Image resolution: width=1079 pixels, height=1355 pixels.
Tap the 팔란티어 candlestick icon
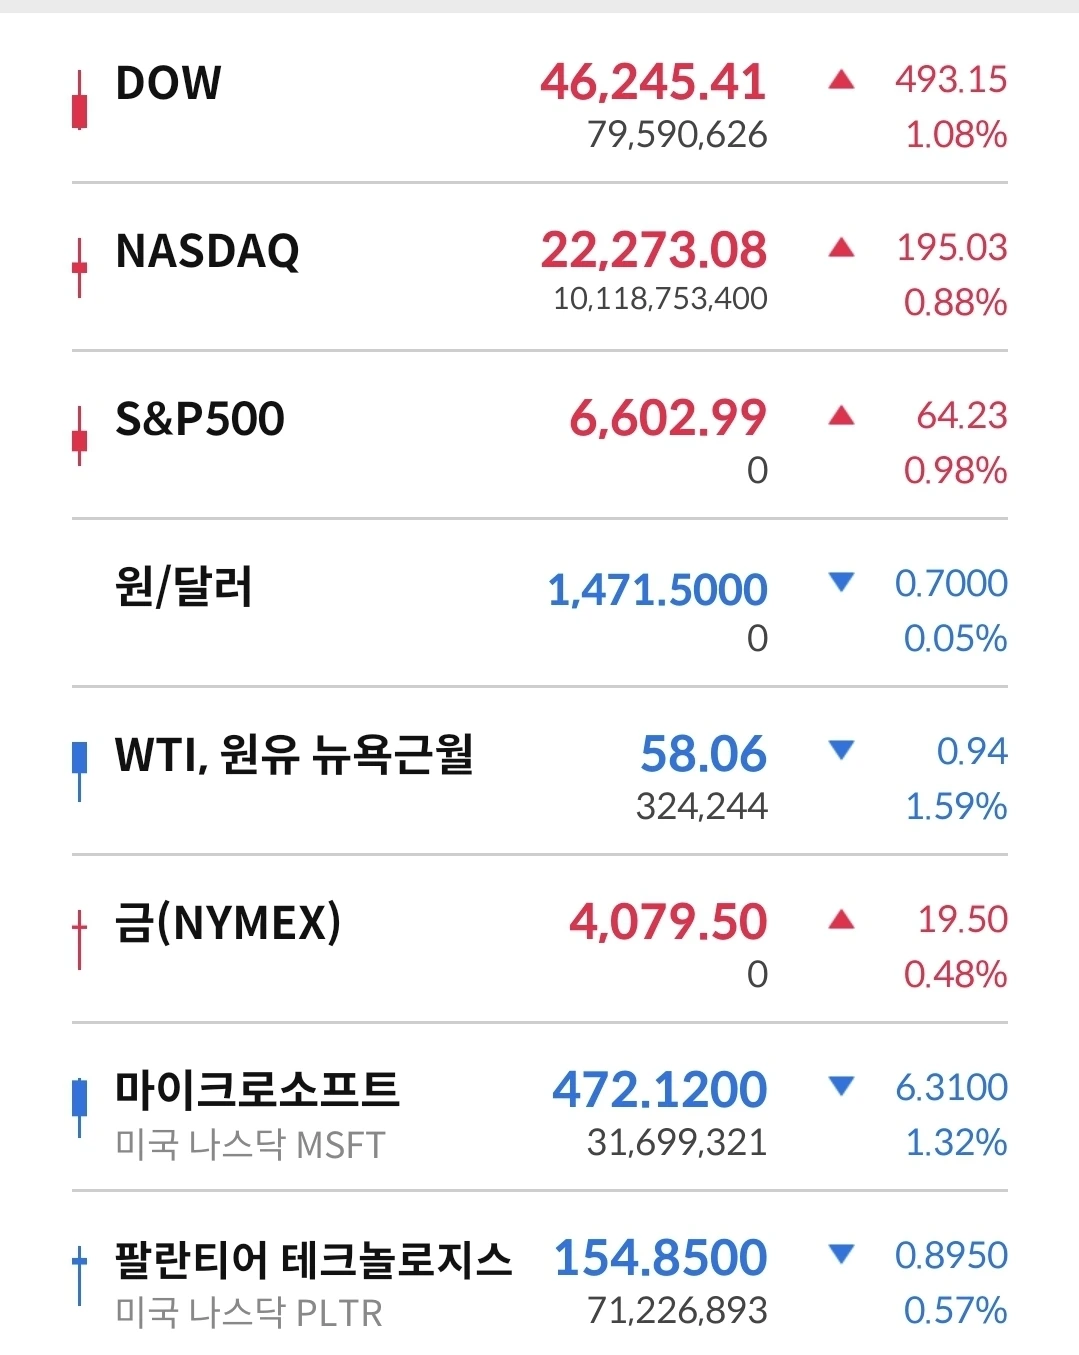pyautogui.click(x=79, y=1275)
